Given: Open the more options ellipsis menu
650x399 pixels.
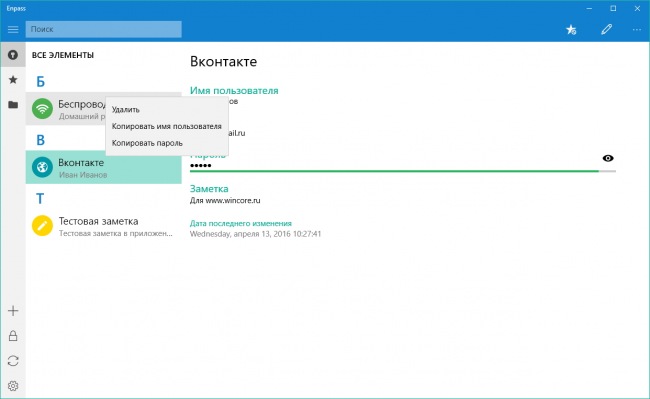Looking at the screenshot, I should pos(637,29).
